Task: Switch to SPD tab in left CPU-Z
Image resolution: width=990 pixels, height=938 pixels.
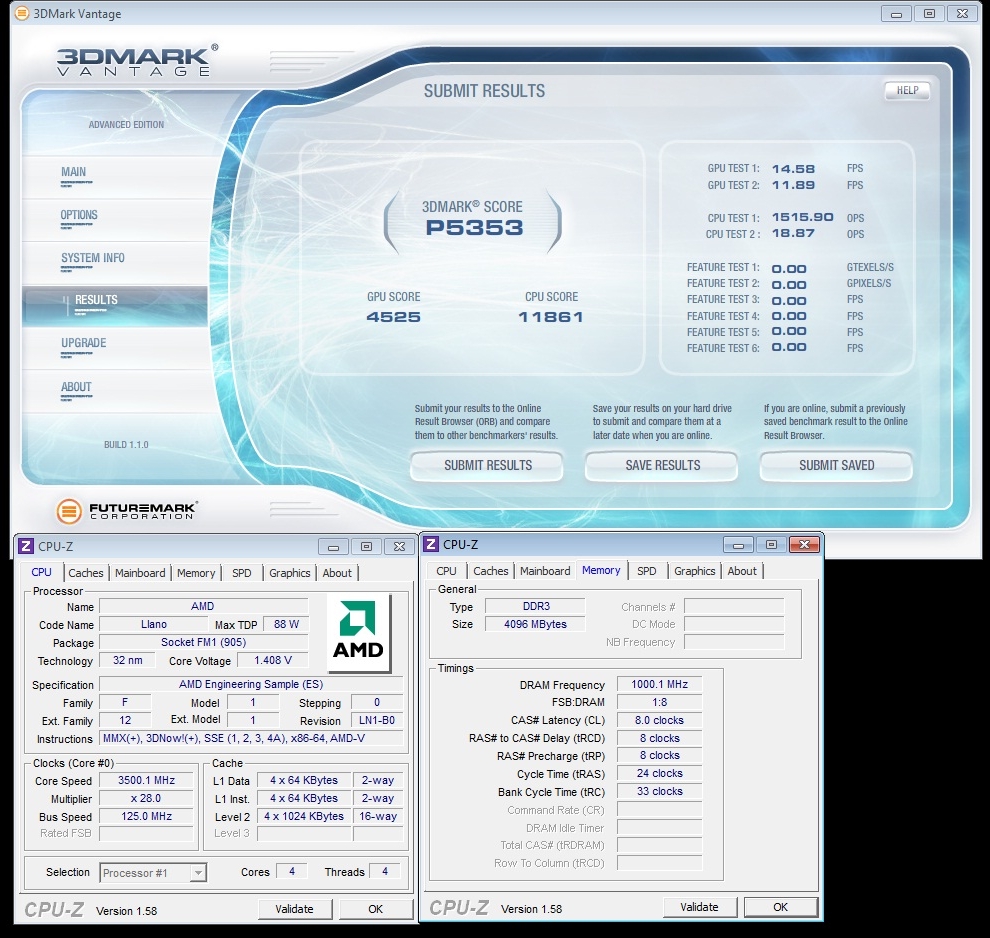Action: tap(242, 573)
